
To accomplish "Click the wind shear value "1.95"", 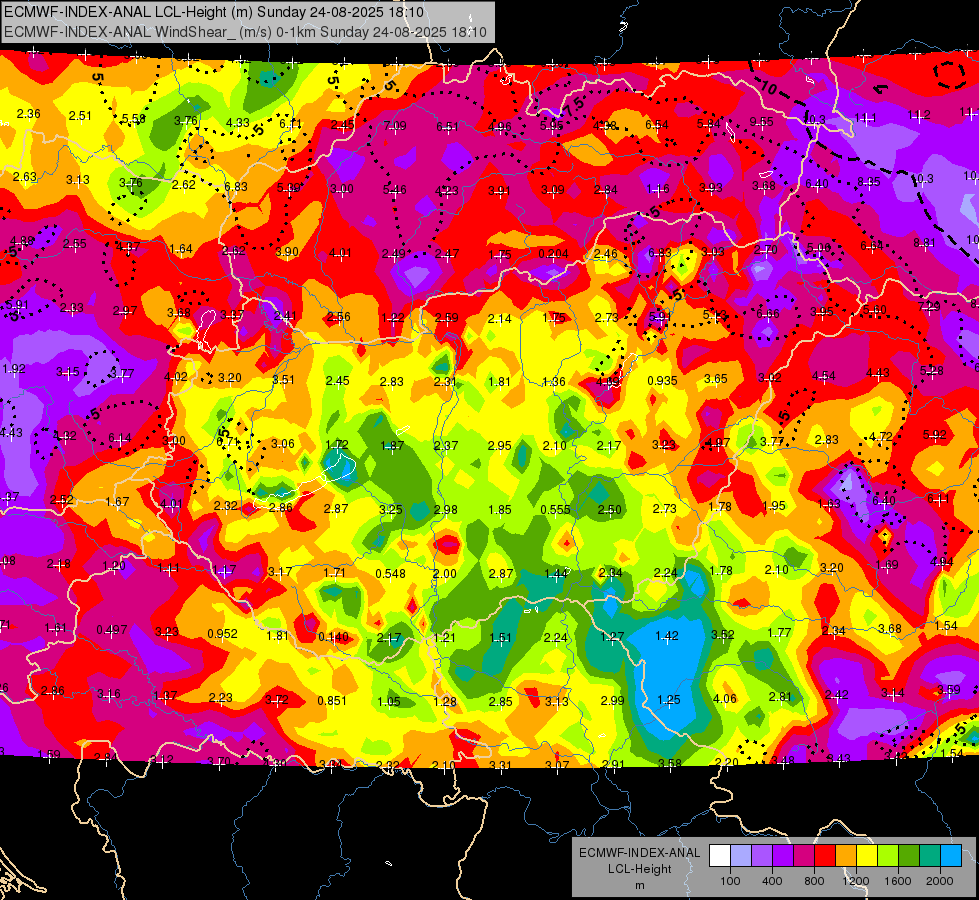I will pos(774,505).
